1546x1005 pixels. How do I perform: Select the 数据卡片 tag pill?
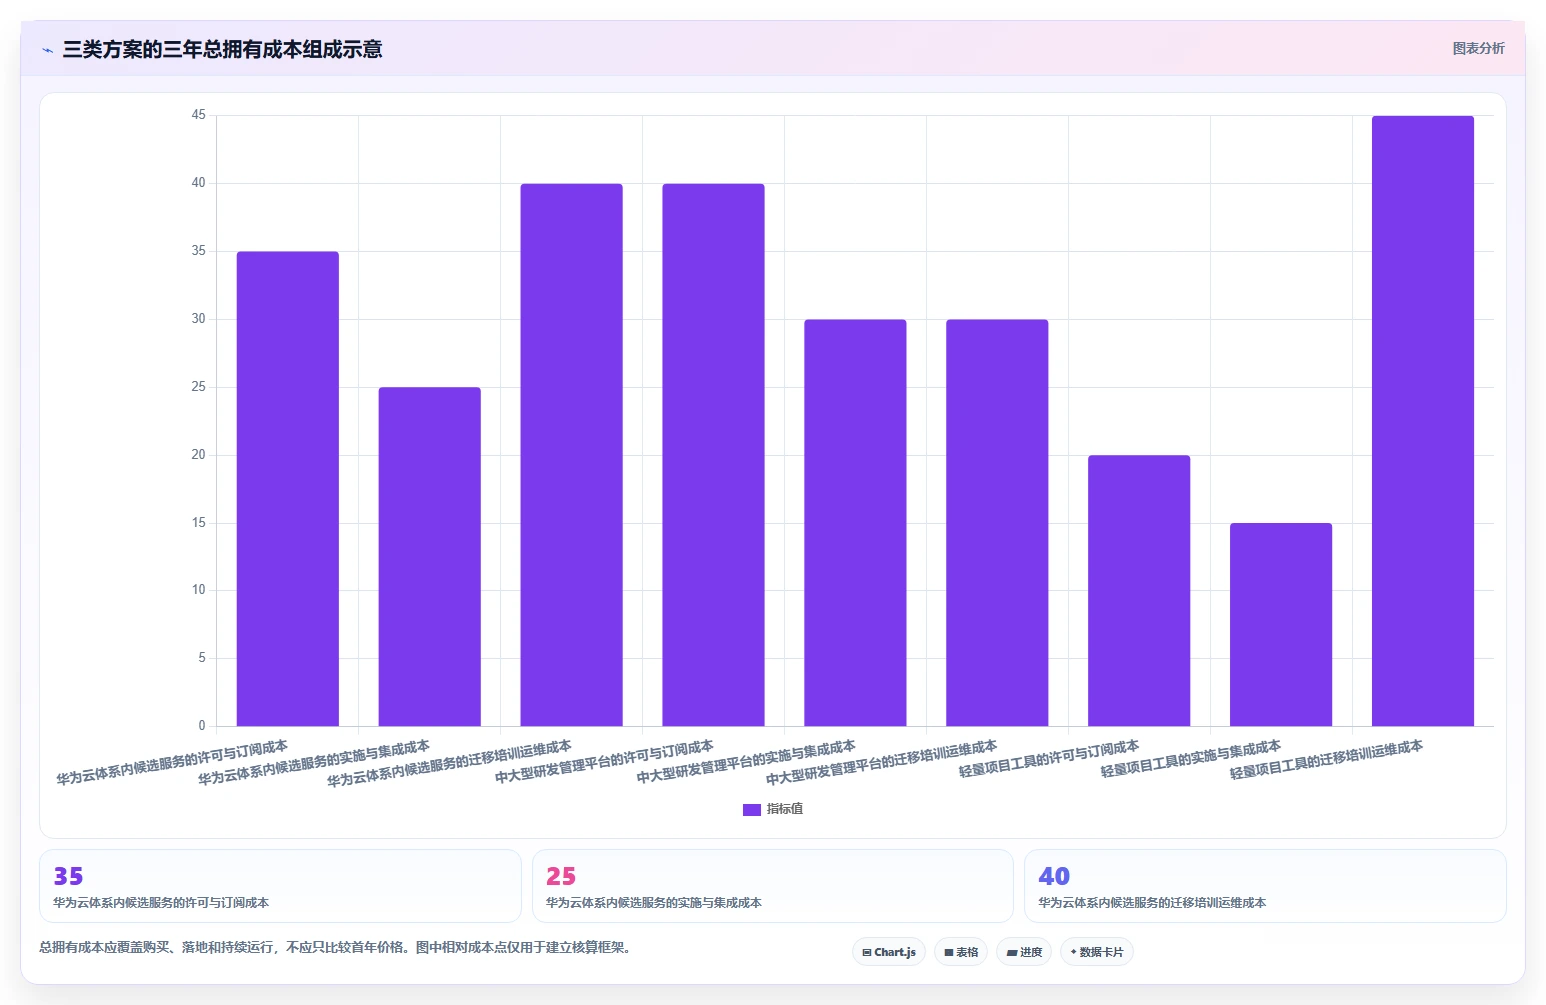[x=1097, y=952]
